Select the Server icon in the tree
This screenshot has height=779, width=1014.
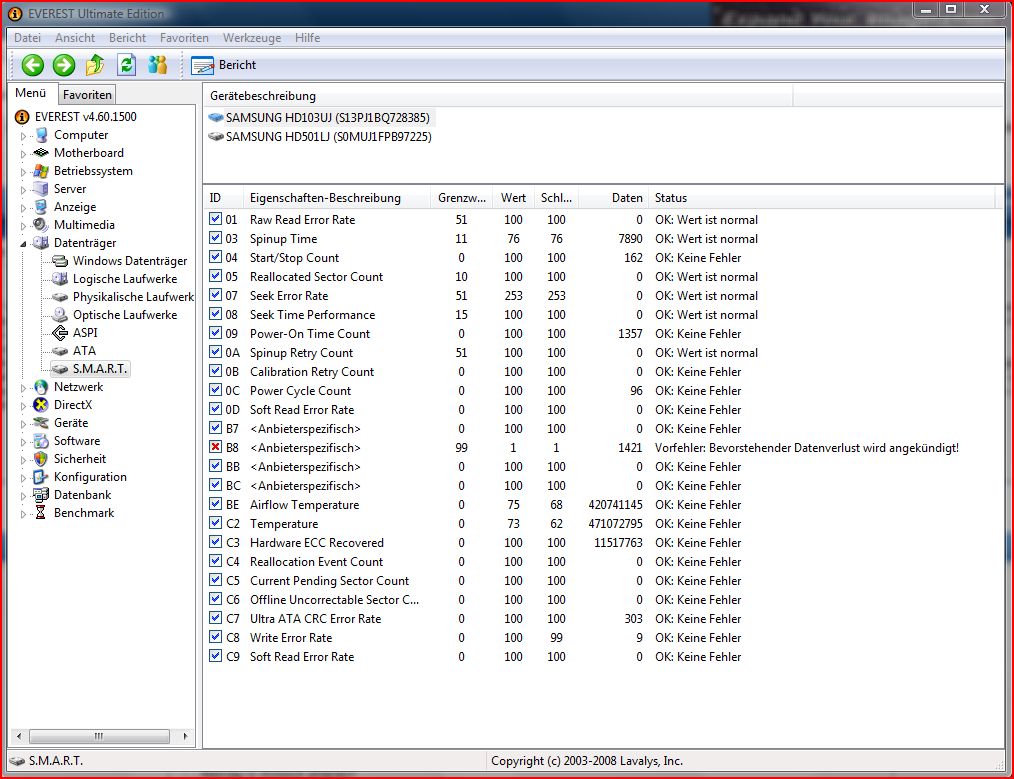click(41, 189)
